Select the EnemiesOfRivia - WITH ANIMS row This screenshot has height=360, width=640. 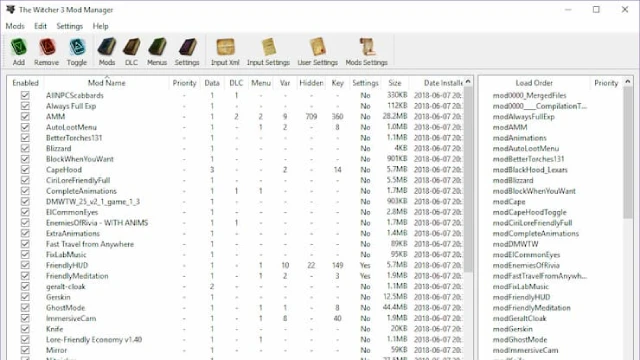coord(235,222)
